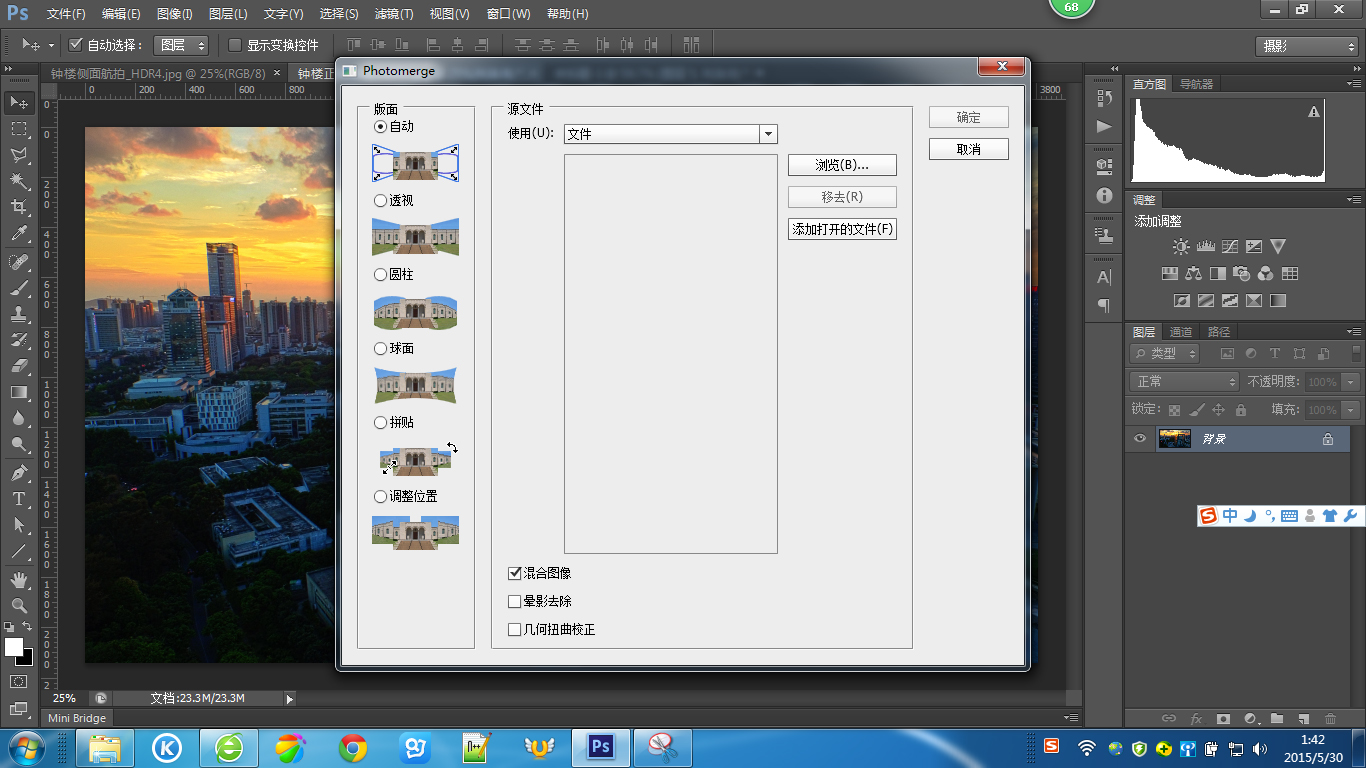The image size is (1366, 768).
Task: Select the Eraser tool
Action: [19, 366]
